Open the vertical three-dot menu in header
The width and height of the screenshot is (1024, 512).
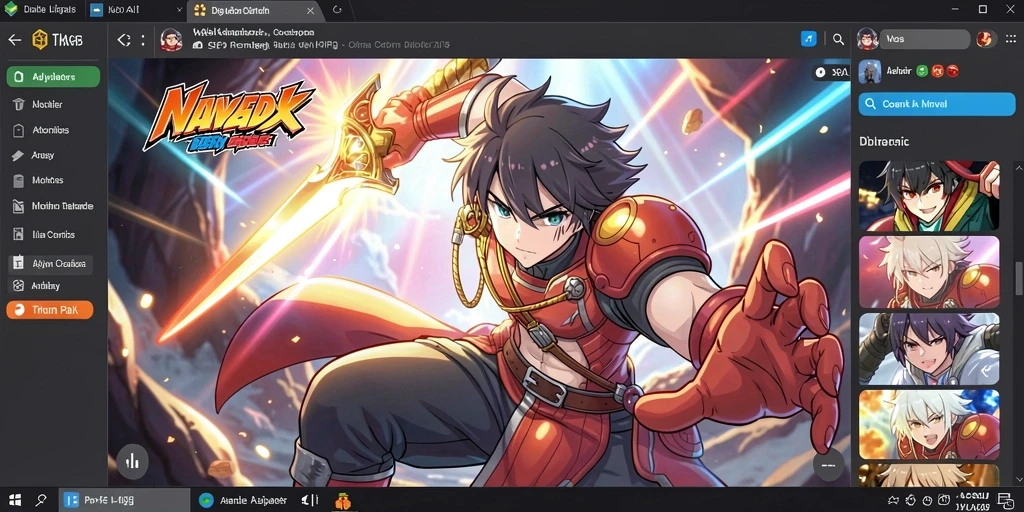pos(142,40)
